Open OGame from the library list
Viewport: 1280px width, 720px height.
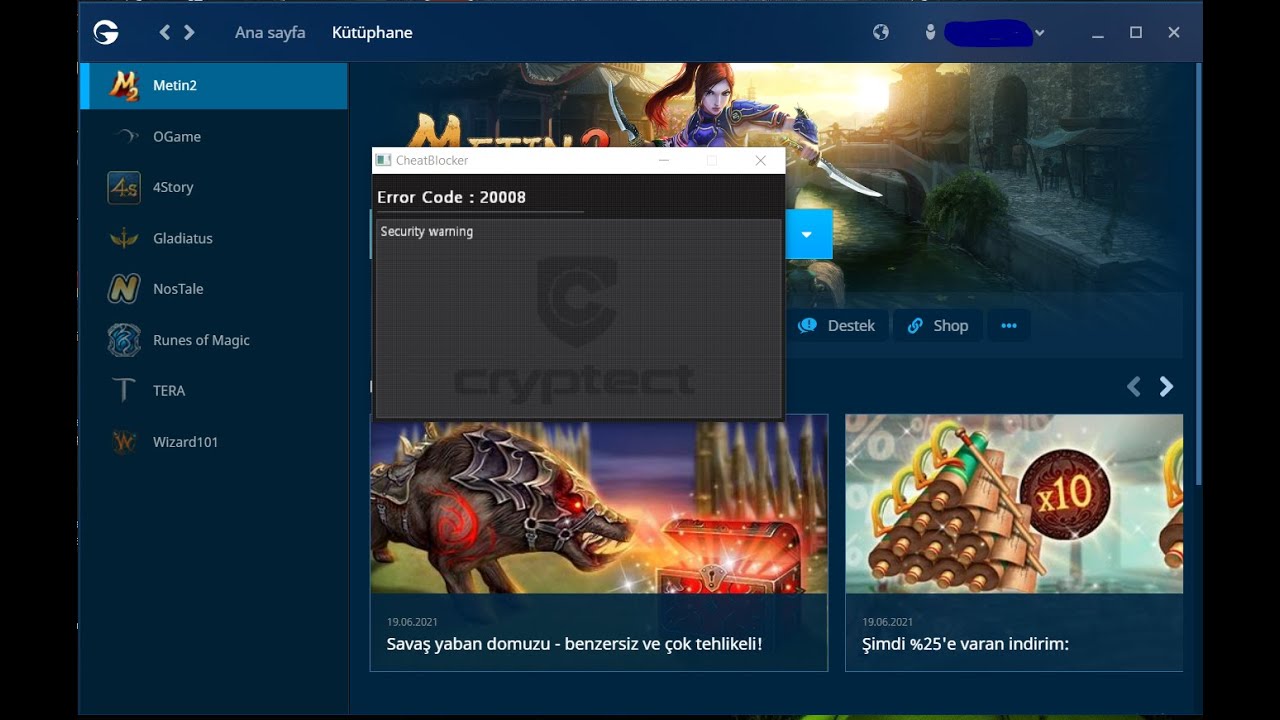click(214, 136)
